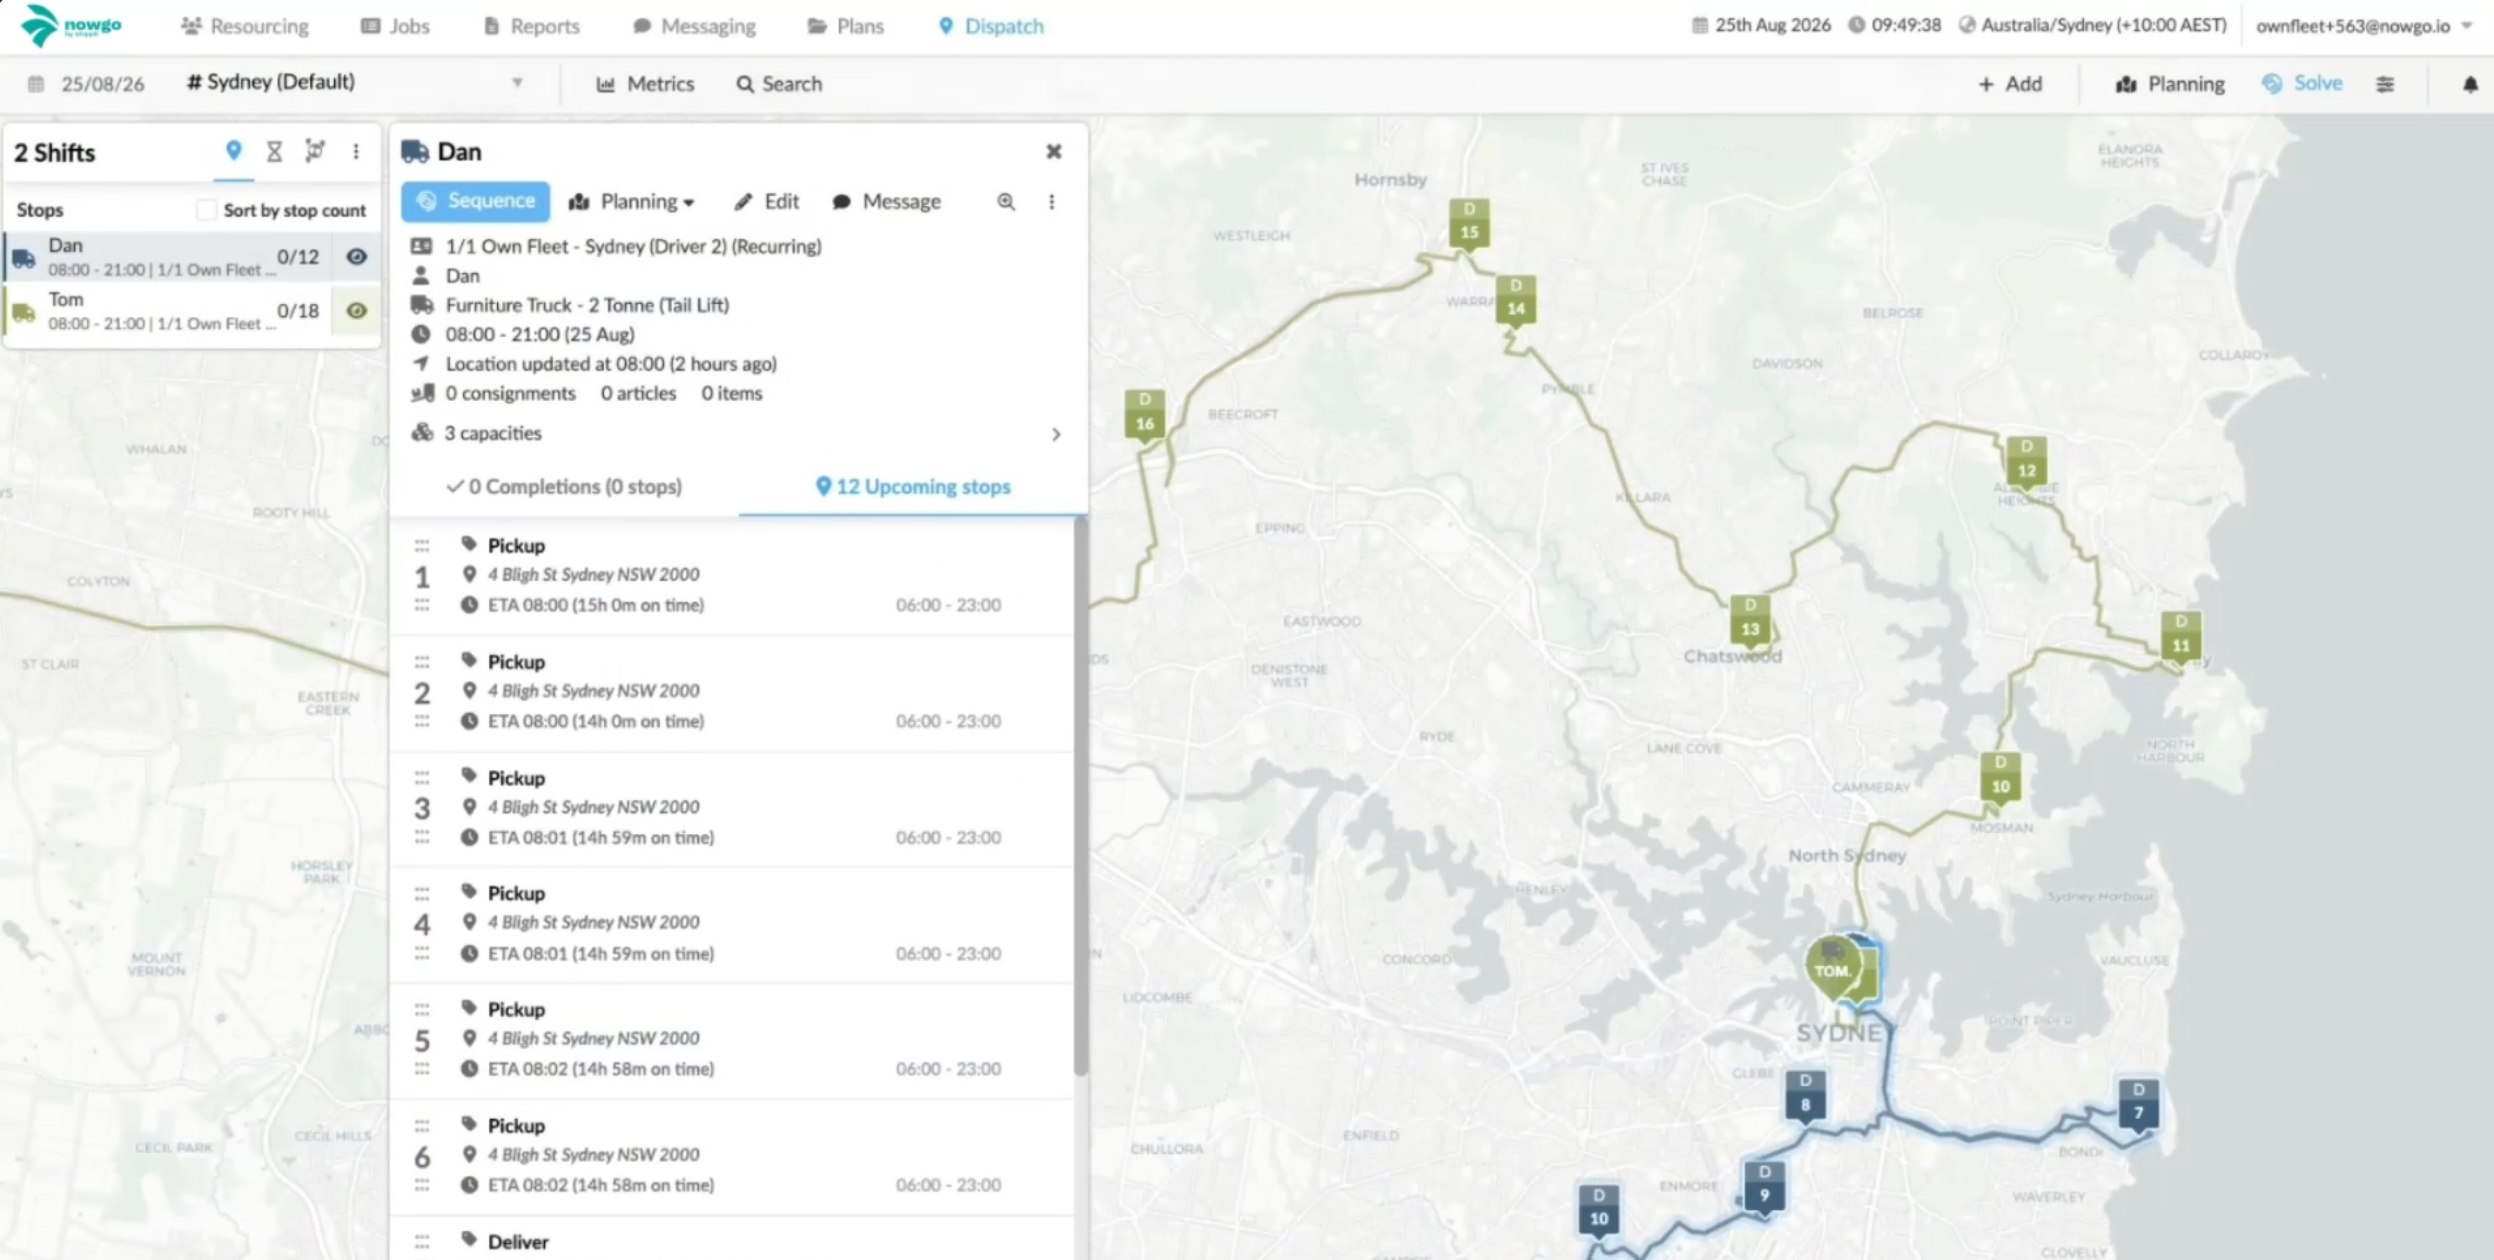Expand the 3 capacities row
Screen dimensions: 2494x1260
(x=736, y=433)
